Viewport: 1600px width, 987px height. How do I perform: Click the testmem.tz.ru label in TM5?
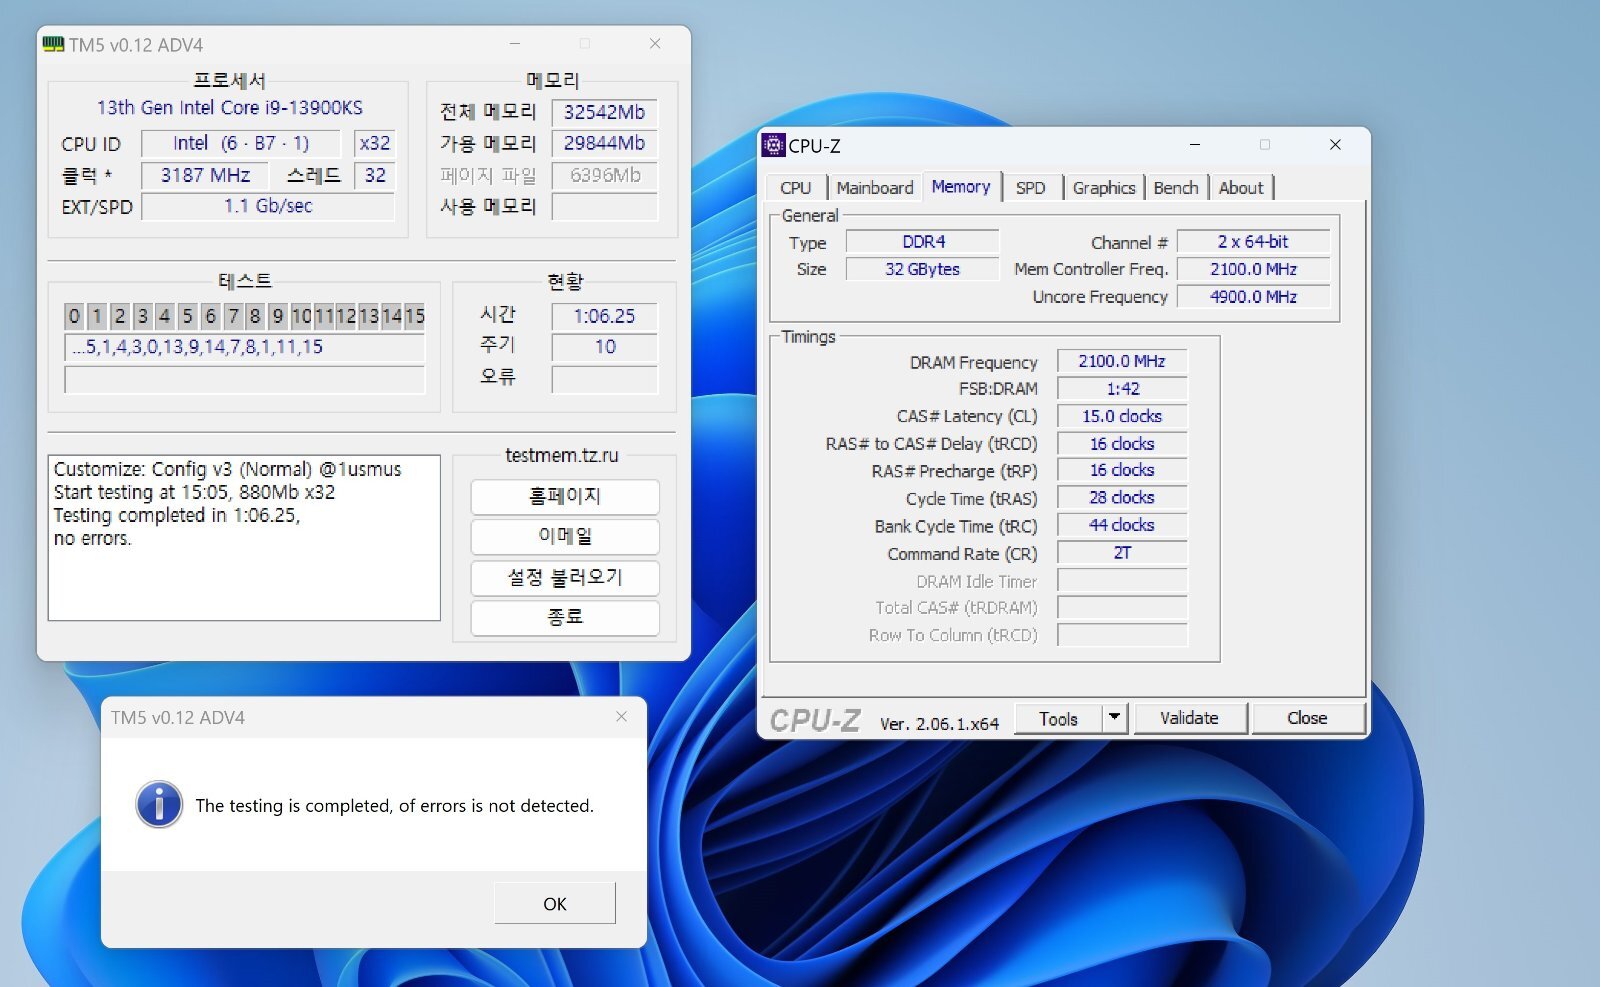tap(562, 455)
